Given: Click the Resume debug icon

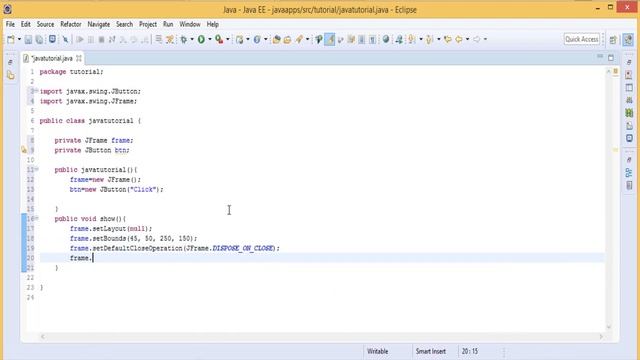Looking at the screenshot, I should 80,39.
